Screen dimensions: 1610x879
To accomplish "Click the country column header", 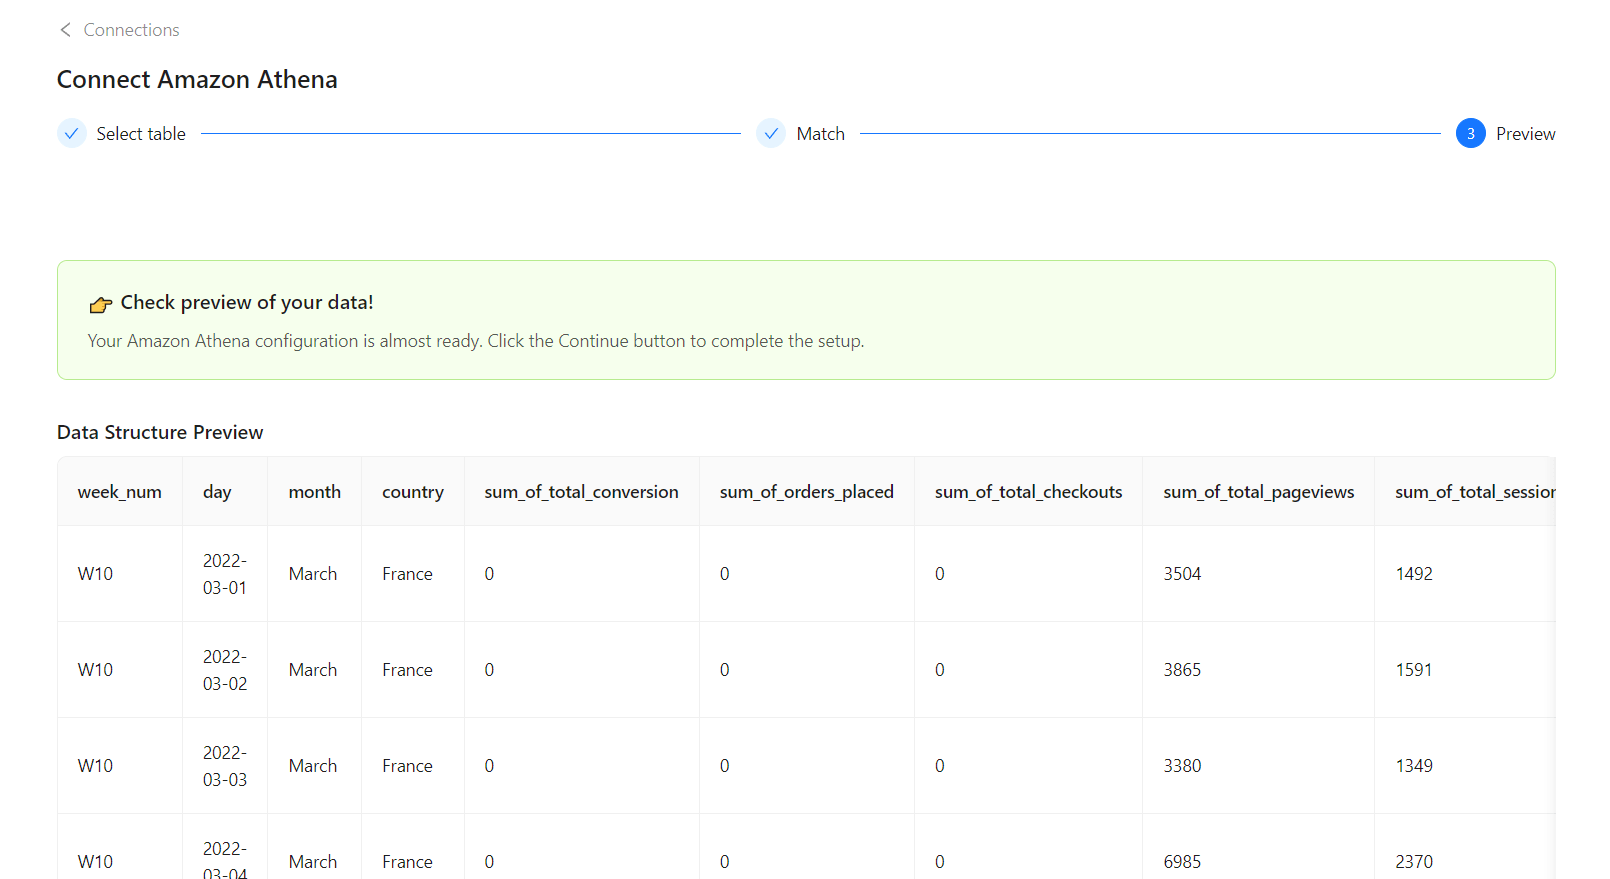I will point(413,492).
